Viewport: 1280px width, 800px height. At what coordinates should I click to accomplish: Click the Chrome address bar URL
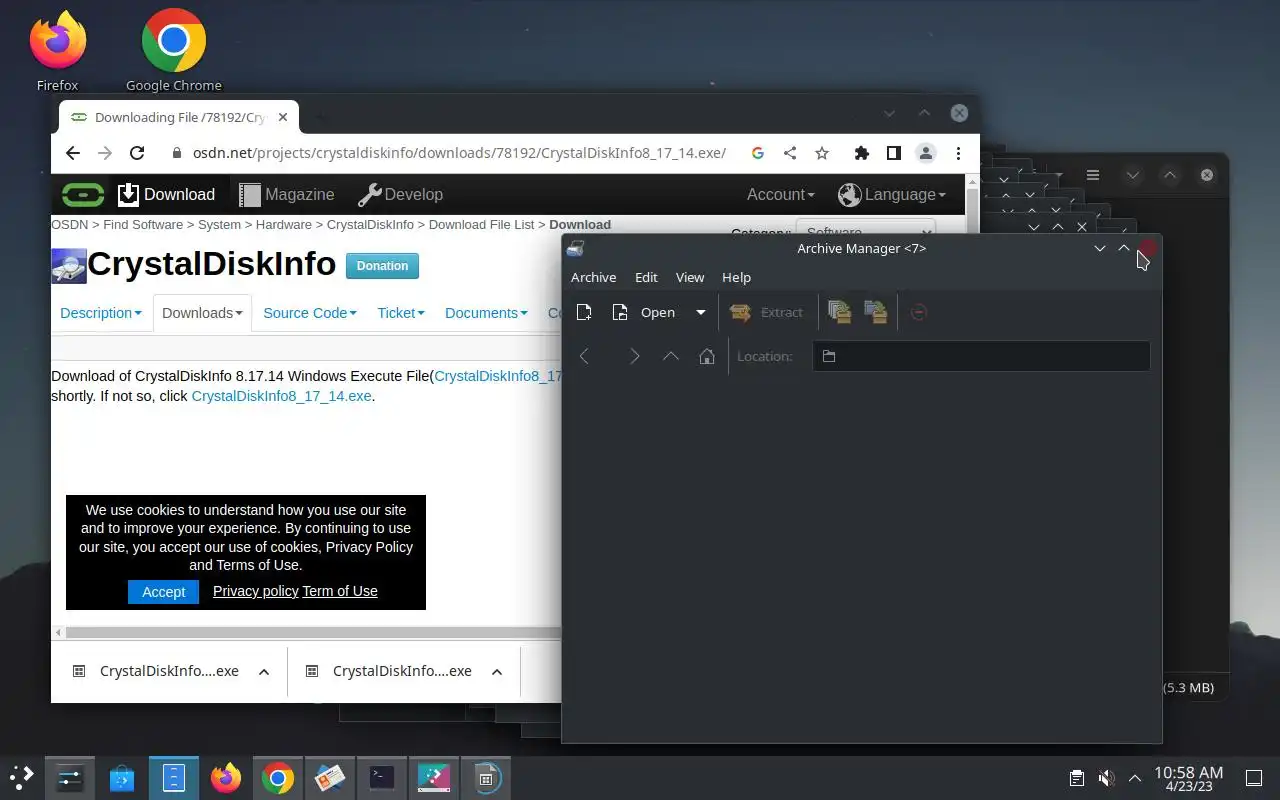459,153
